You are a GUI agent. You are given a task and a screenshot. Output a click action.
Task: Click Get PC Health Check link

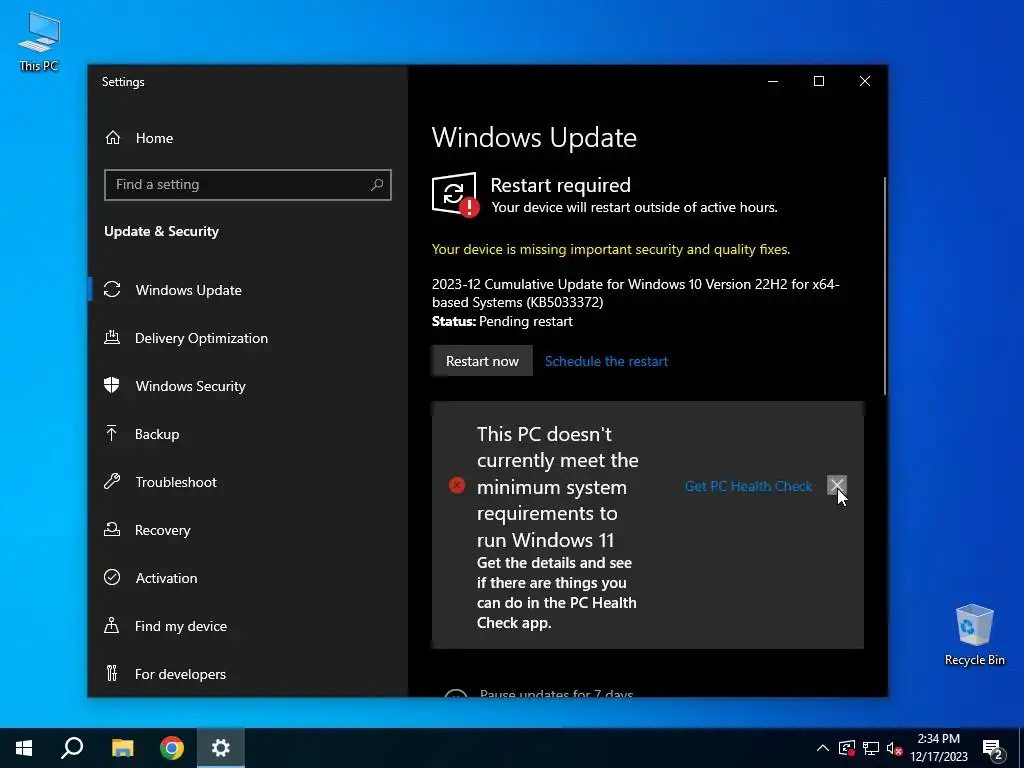748,486
